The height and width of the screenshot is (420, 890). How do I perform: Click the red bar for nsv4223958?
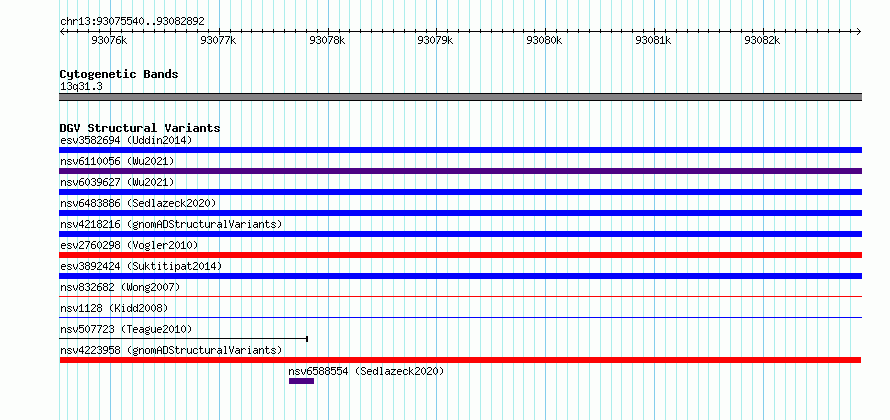click(460, 360)
